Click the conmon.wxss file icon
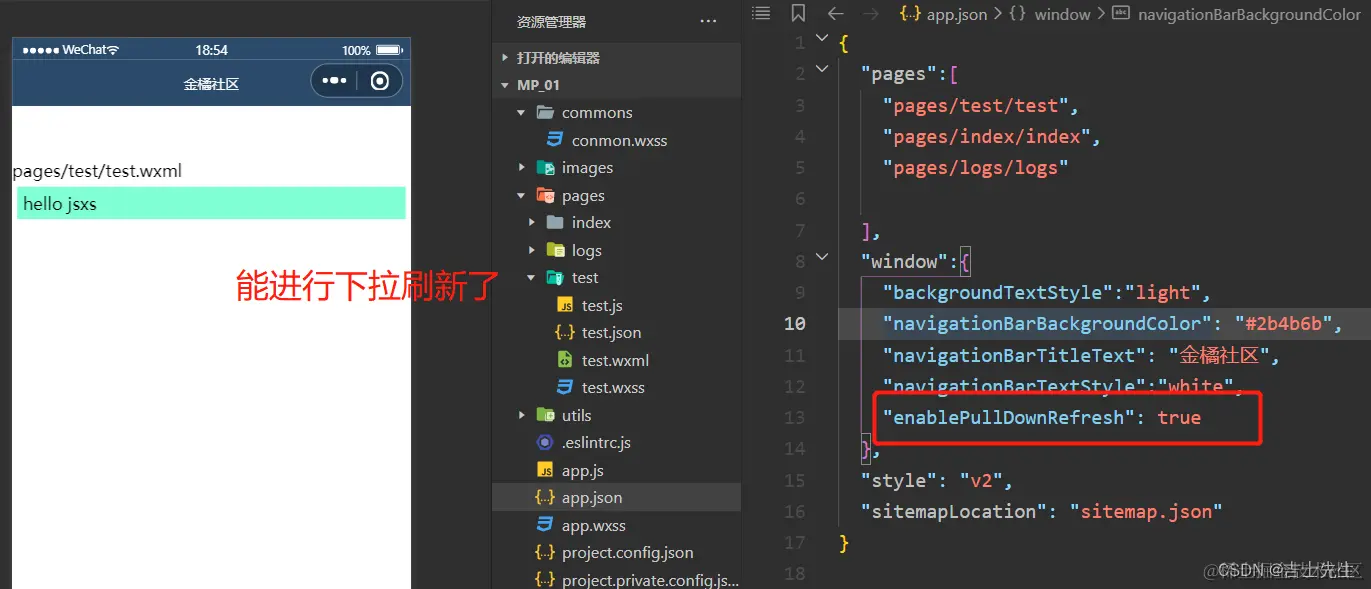 [555, 140]
